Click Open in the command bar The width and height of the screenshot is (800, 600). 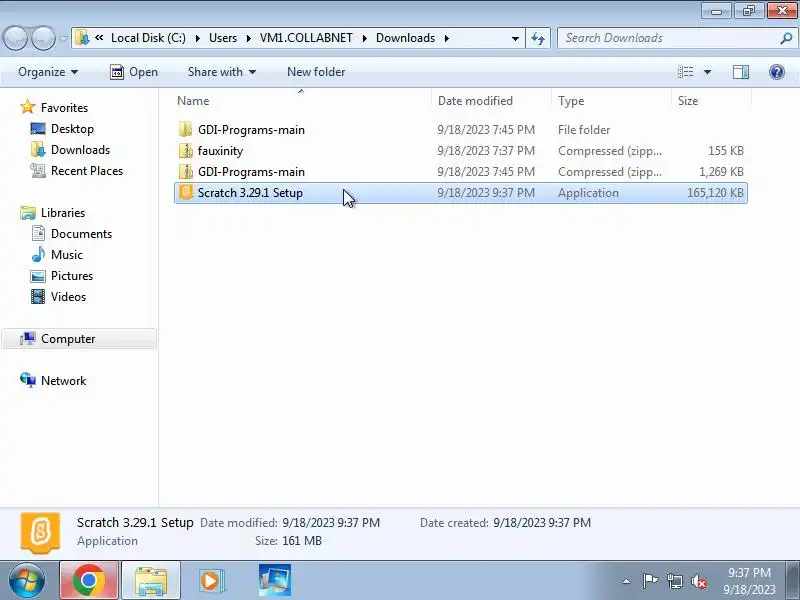click(x=134, y=72)
